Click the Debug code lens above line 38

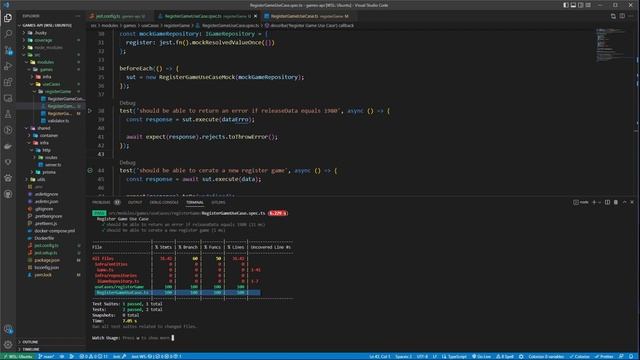127,103
